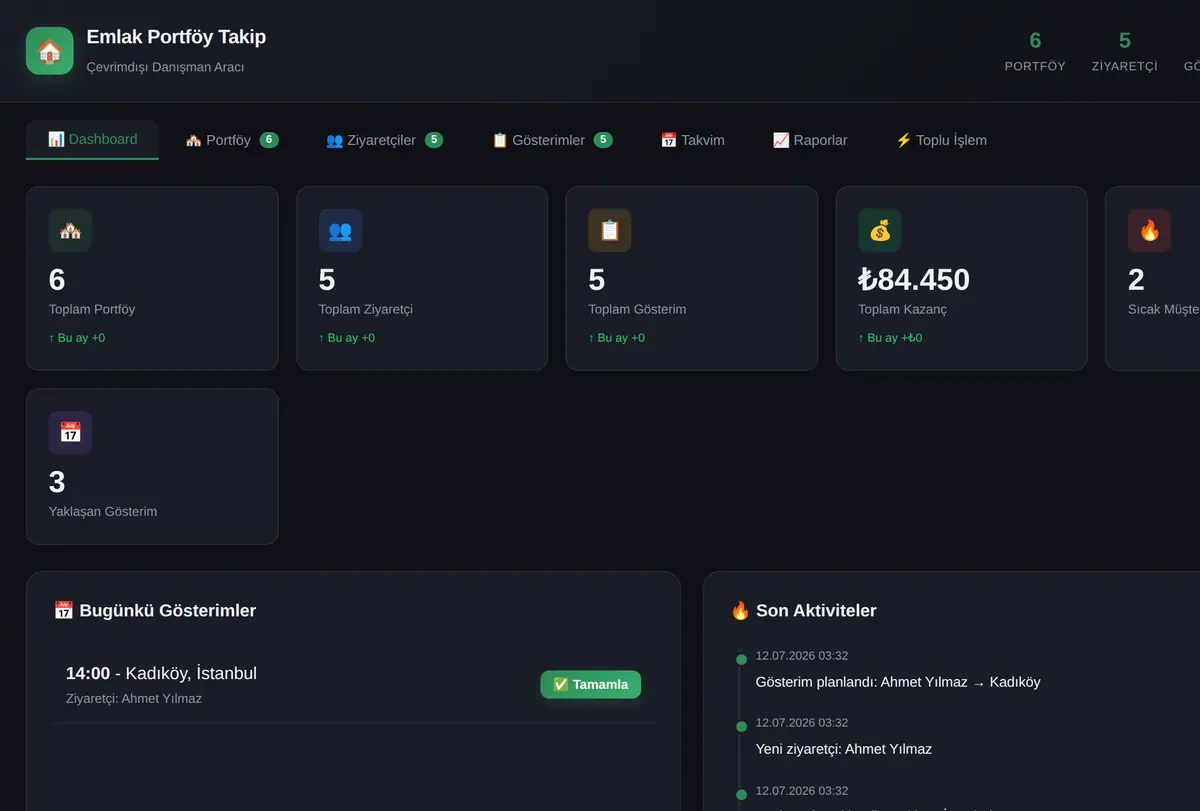Go to the Gösterimler tab
1200x811 pixels.
tap(552, 140)
